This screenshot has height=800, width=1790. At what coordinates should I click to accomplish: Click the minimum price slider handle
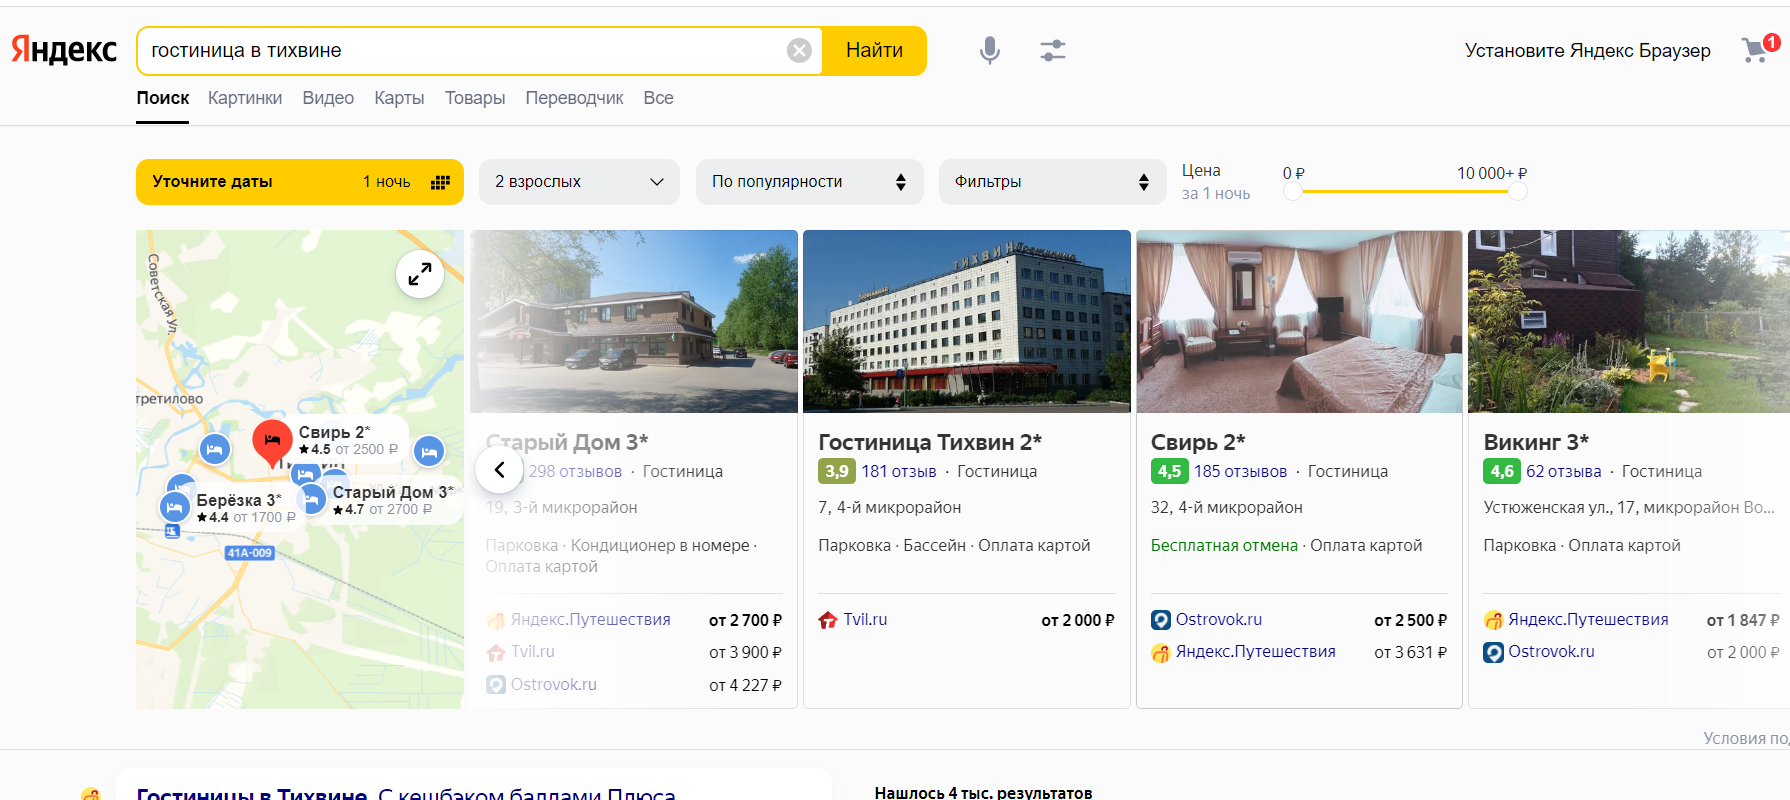tap(1293, 191)
